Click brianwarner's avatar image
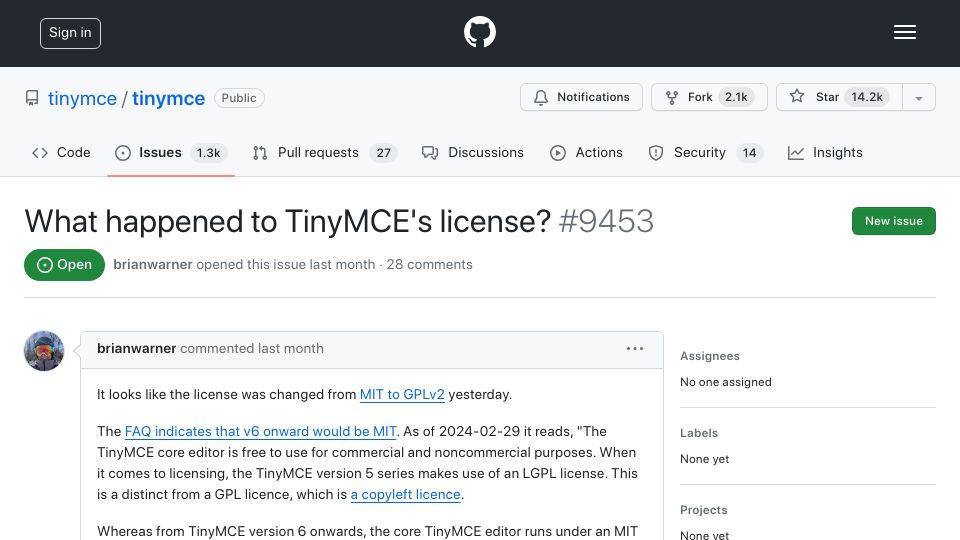This screenshot has width=960, height=540. (44, 351)
